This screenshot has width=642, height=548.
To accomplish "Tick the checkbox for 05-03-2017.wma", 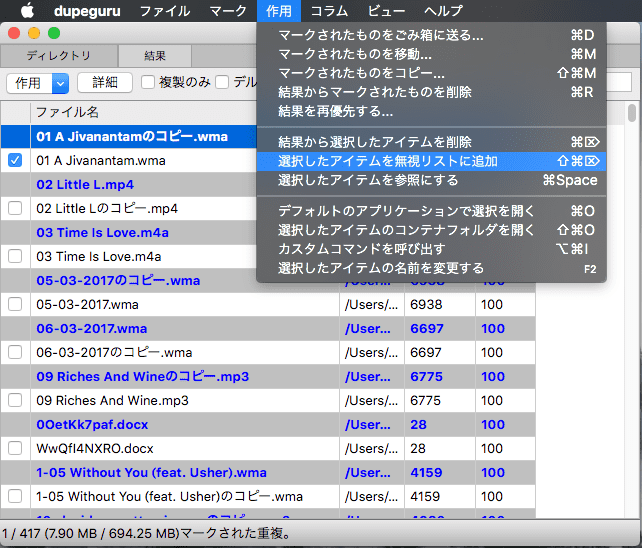I will click(15, 304).
